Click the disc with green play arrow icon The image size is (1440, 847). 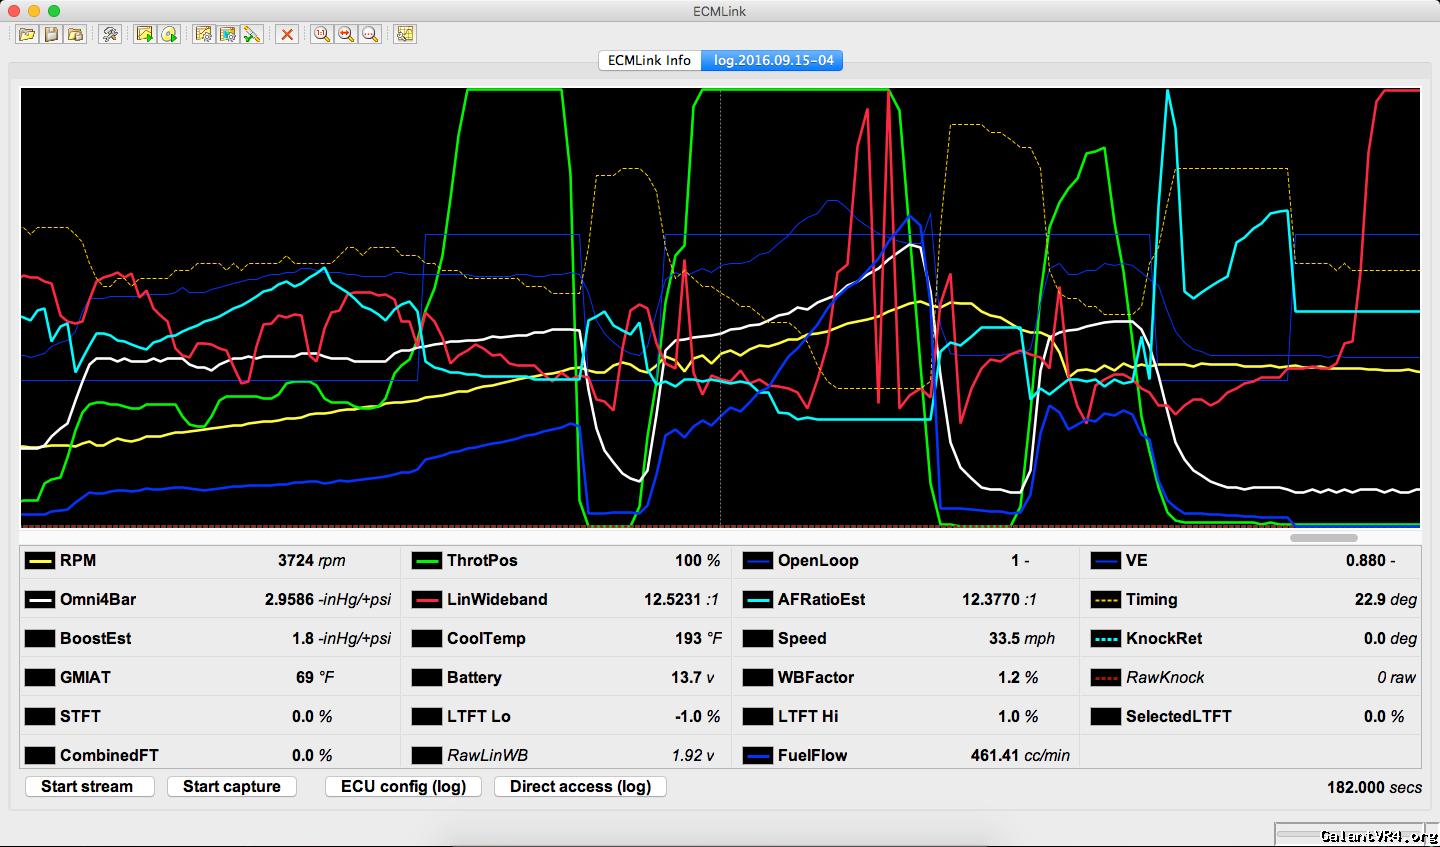coord(169,34)
